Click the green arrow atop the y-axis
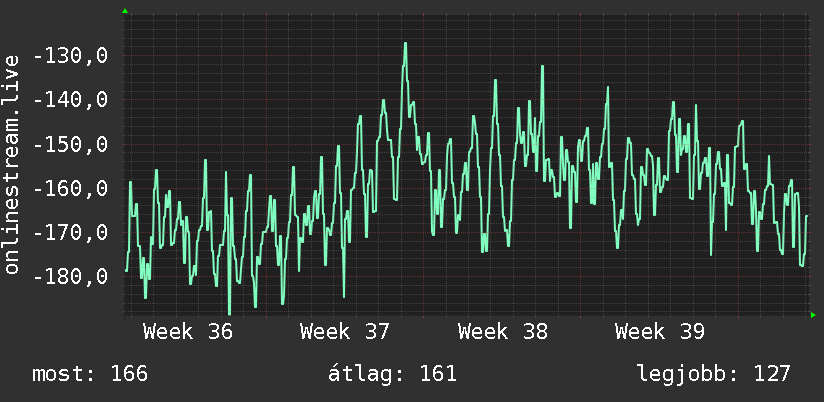Viewport: 824px width, 402px height. (125, 11)
